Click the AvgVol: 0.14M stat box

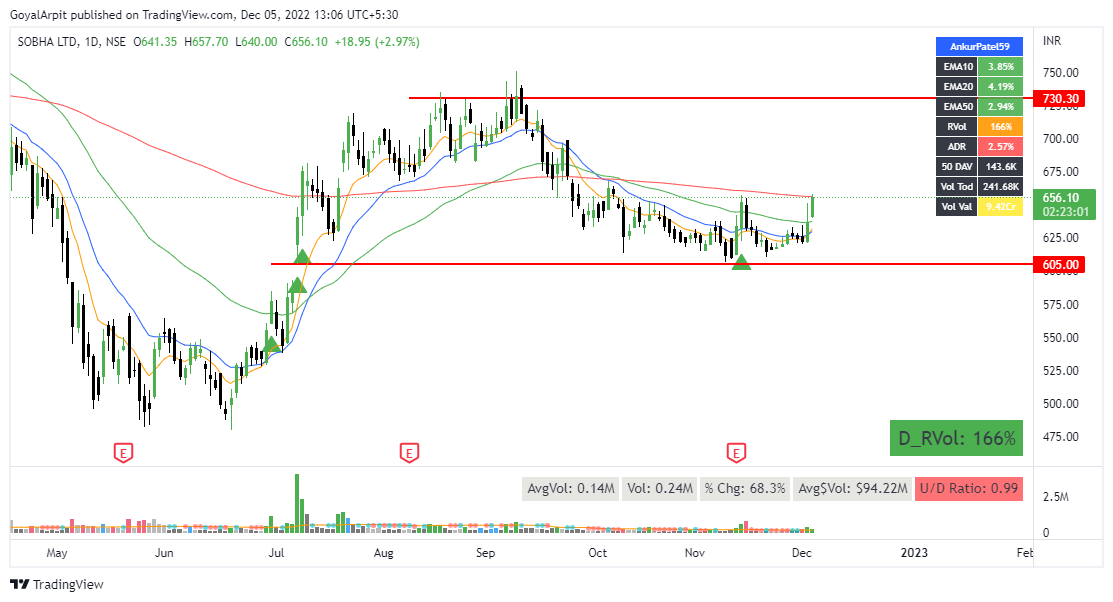571,488
